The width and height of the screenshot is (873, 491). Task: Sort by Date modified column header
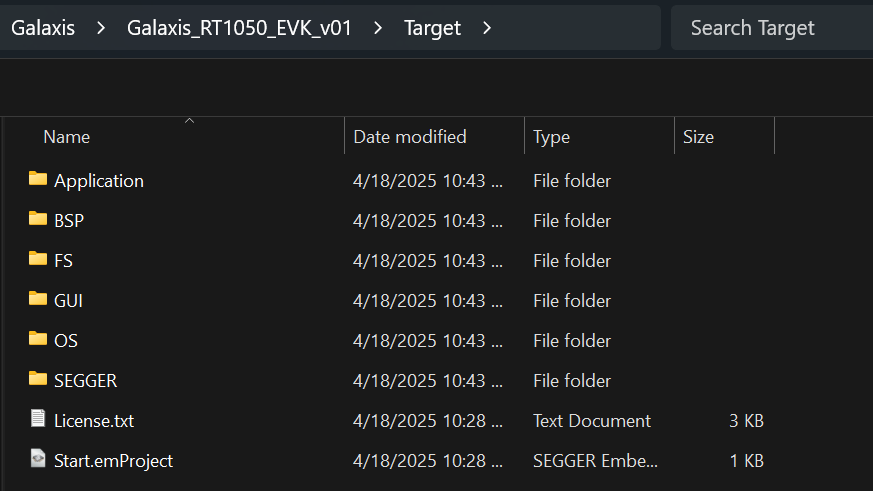(x=434, y=136)
